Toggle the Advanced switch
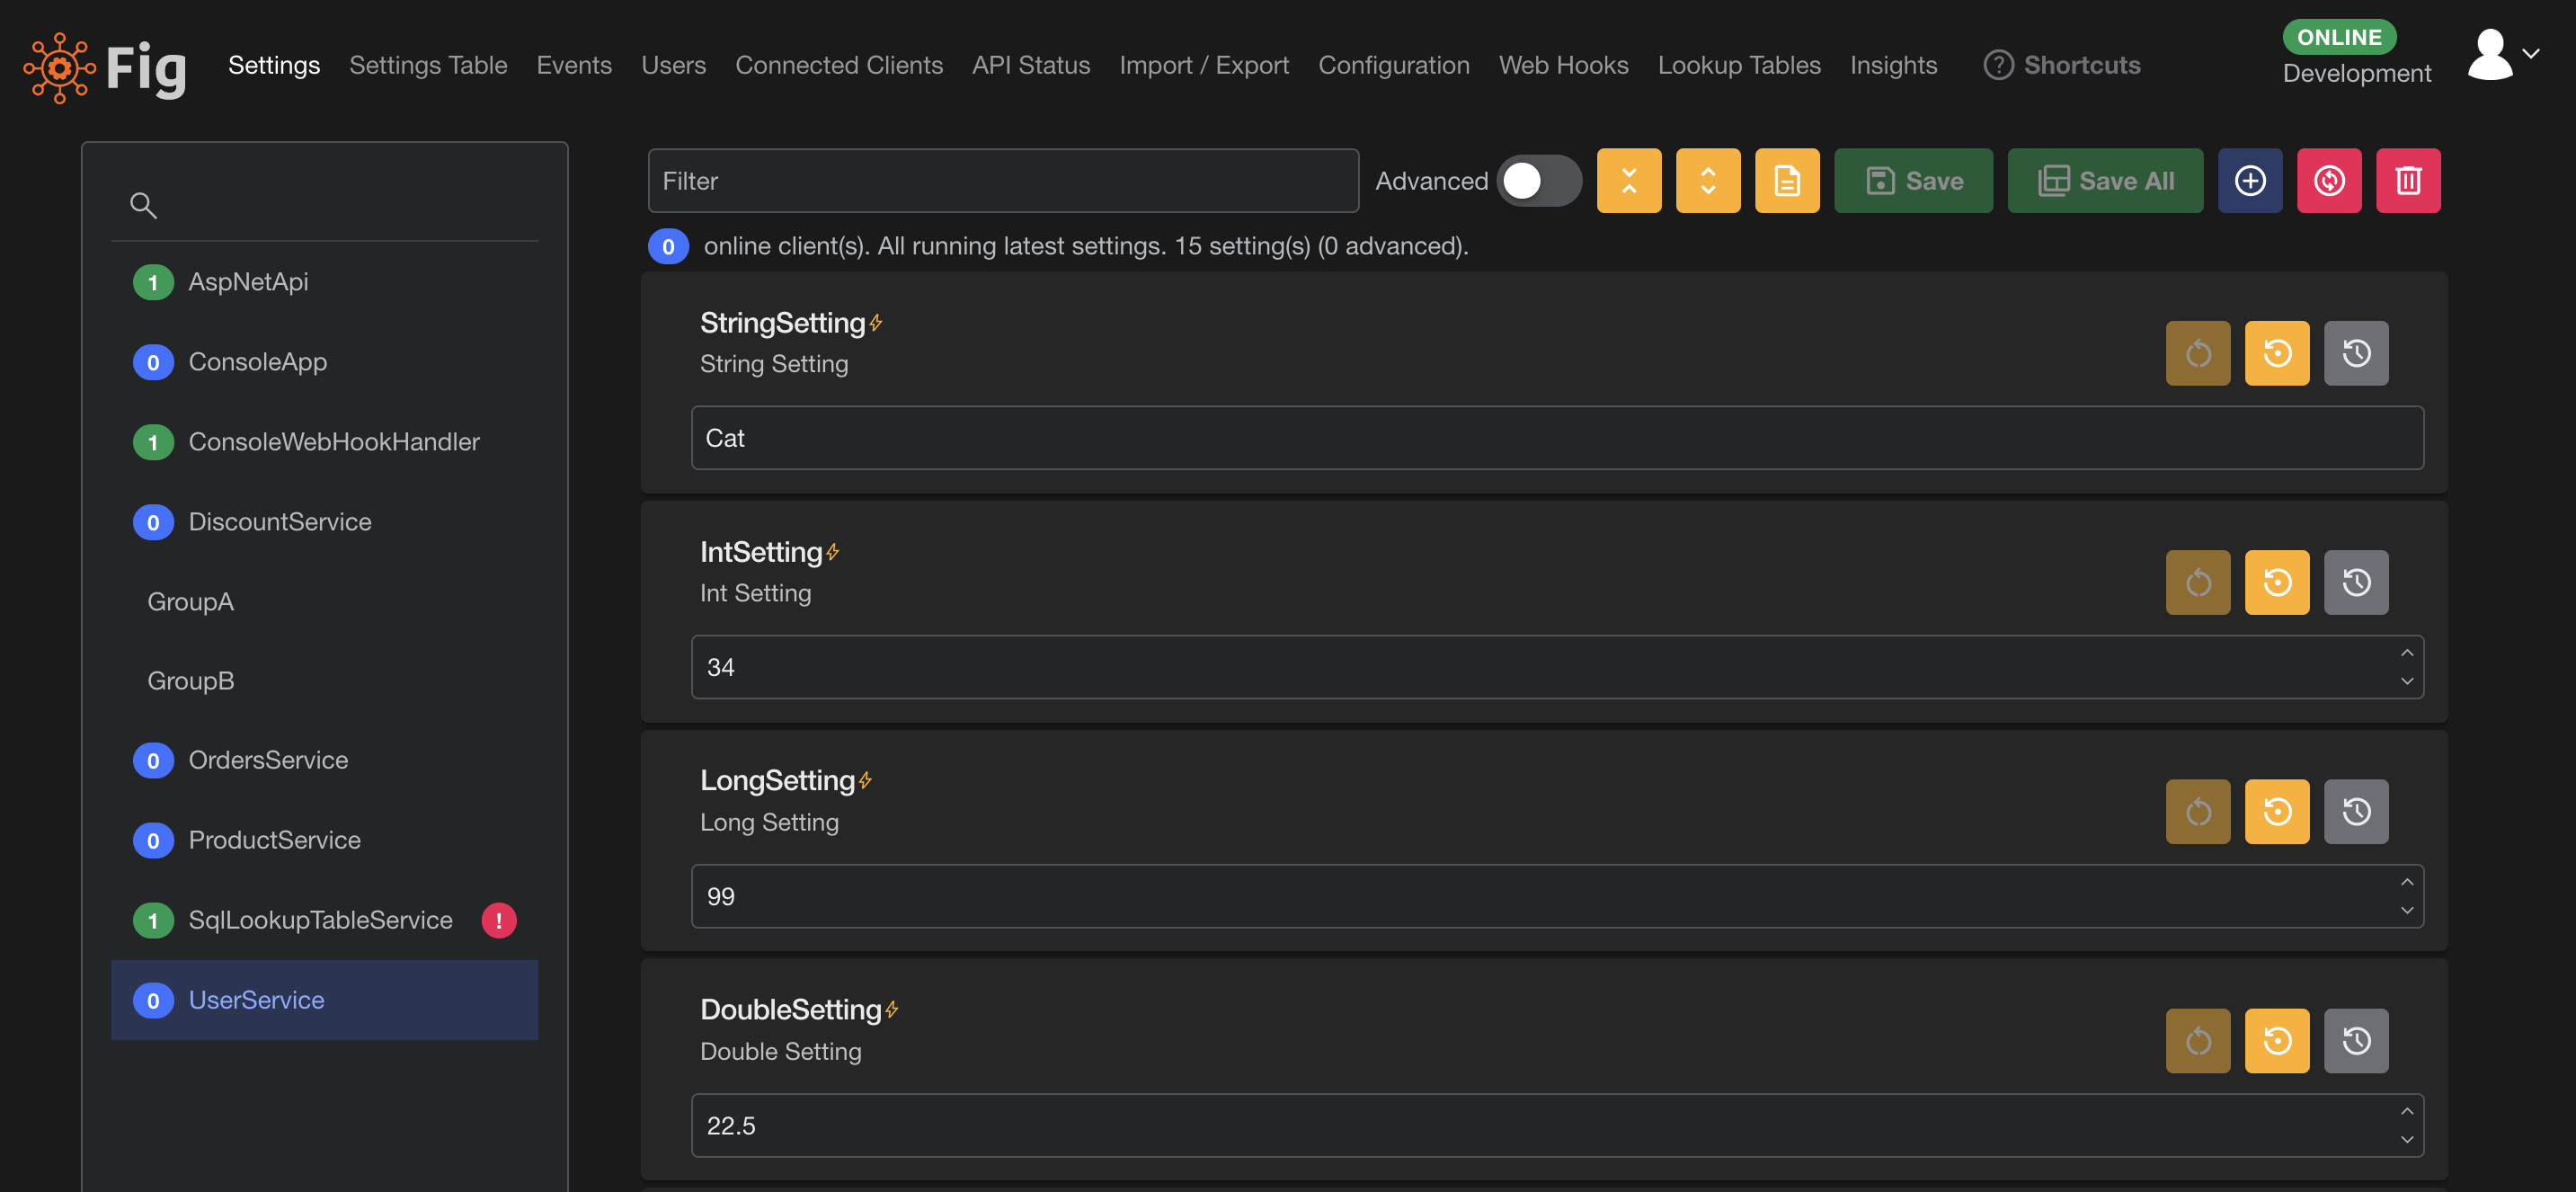Image resolution: width=2576 pixels, height=1192 pixels. (1539, 181)
